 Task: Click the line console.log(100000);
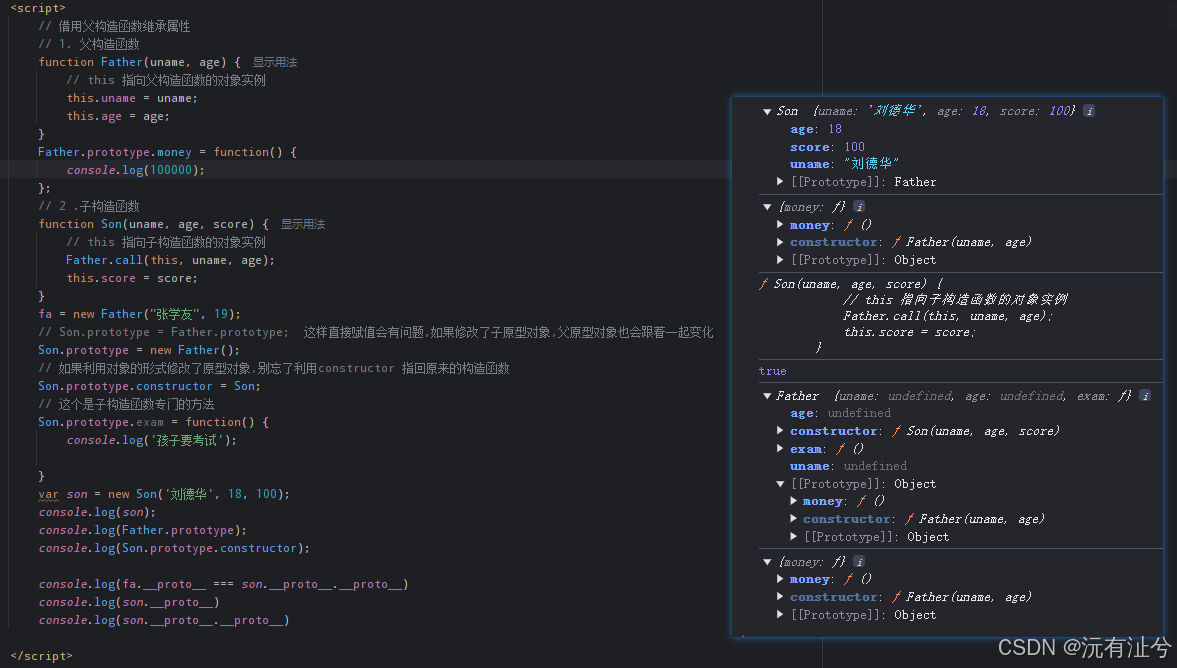135,170
